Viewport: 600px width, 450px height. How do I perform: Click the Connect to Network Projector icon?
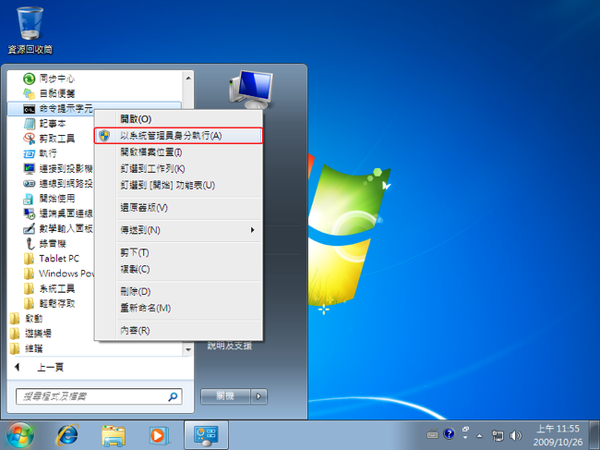tap(29, 184)
